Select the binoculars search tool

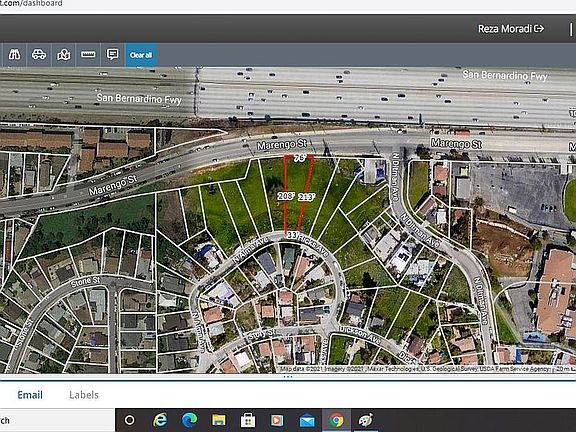click(x=14, y=55)
